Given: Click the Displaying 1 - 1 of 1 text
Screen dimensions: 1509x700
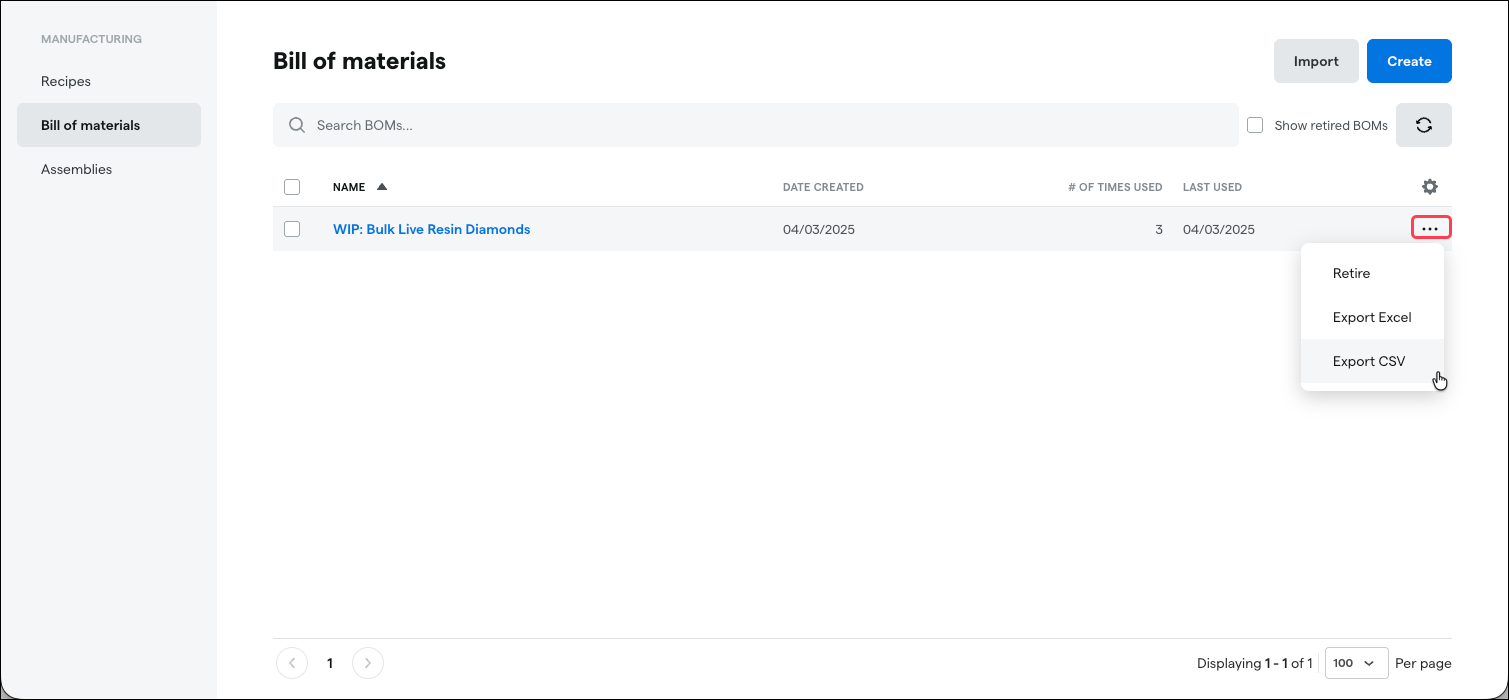Looking at the screenshot, I should (x=1255, y=663).
